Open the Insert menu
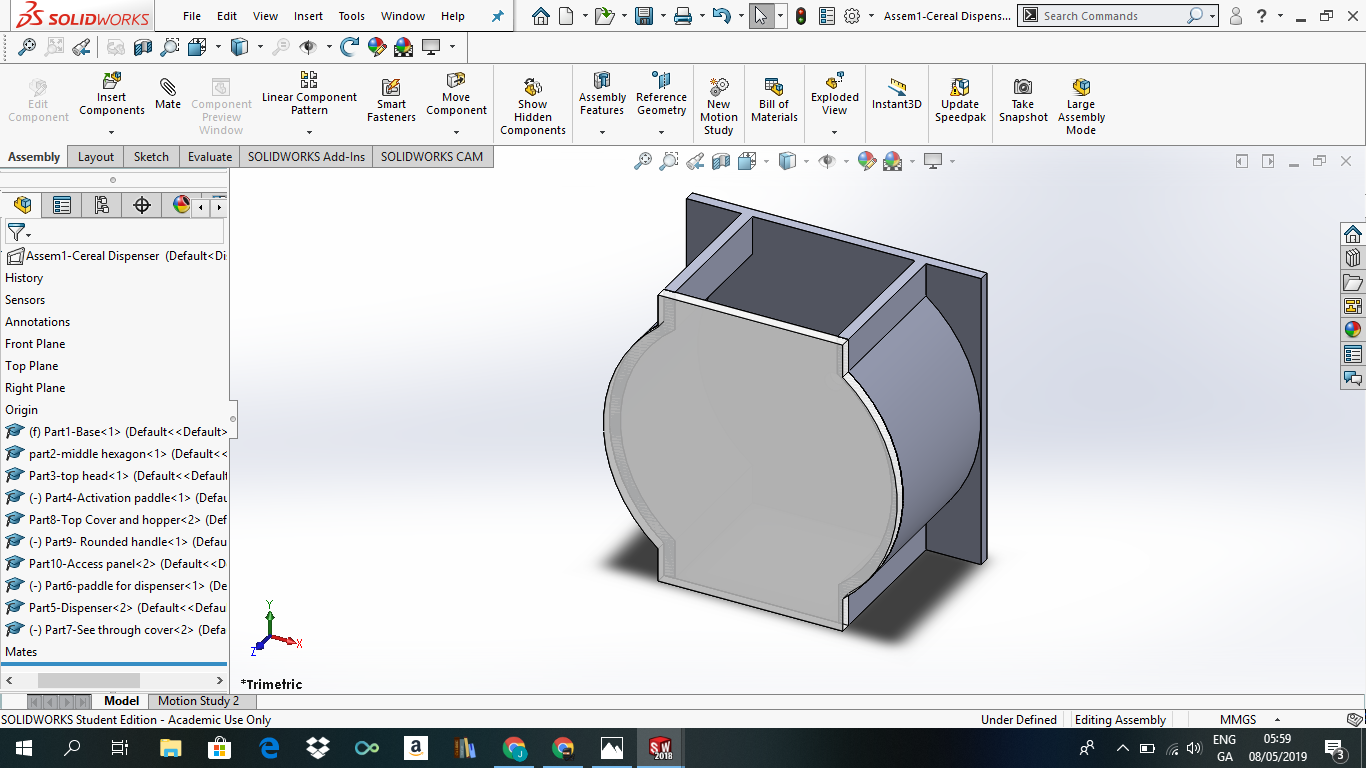This screenshot has height=768, width=1366. click(x=308, y=16)
